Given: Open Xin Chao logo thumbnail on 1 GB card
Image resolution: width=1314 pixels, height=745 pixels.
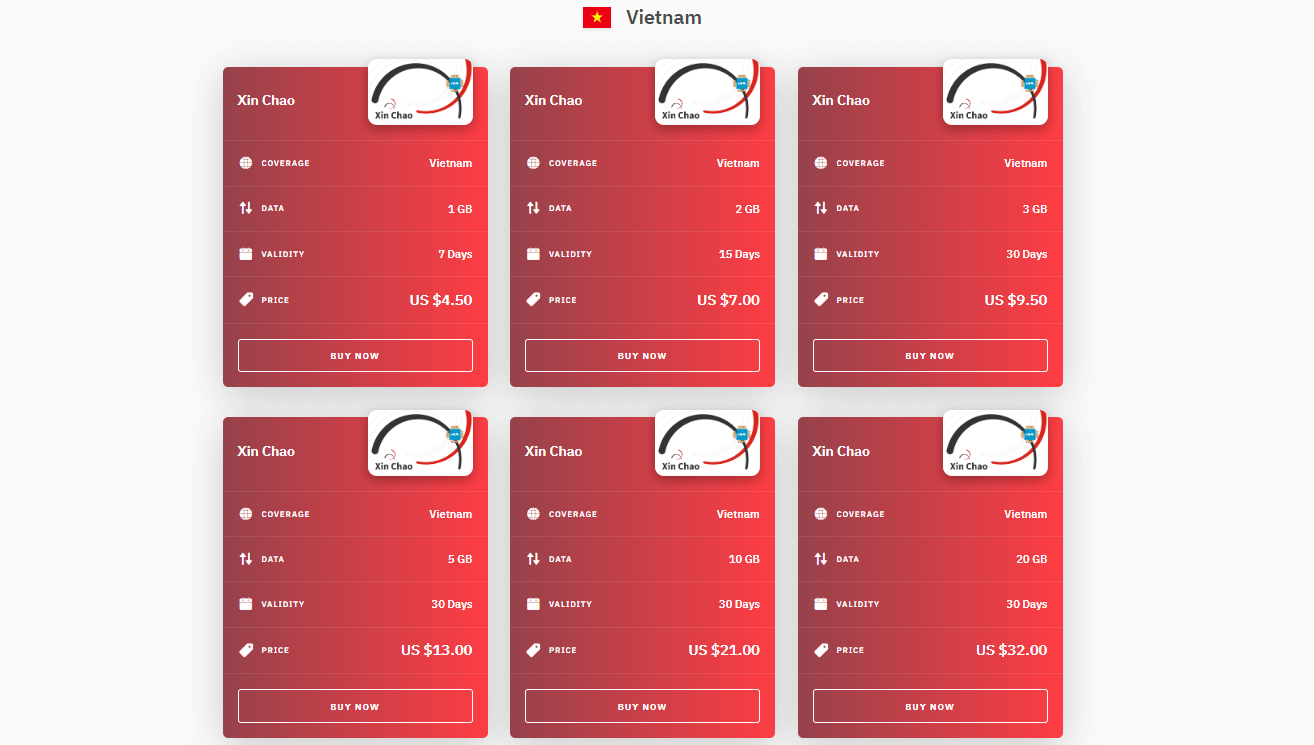Looking at the screenshot, I should (420, 92).
